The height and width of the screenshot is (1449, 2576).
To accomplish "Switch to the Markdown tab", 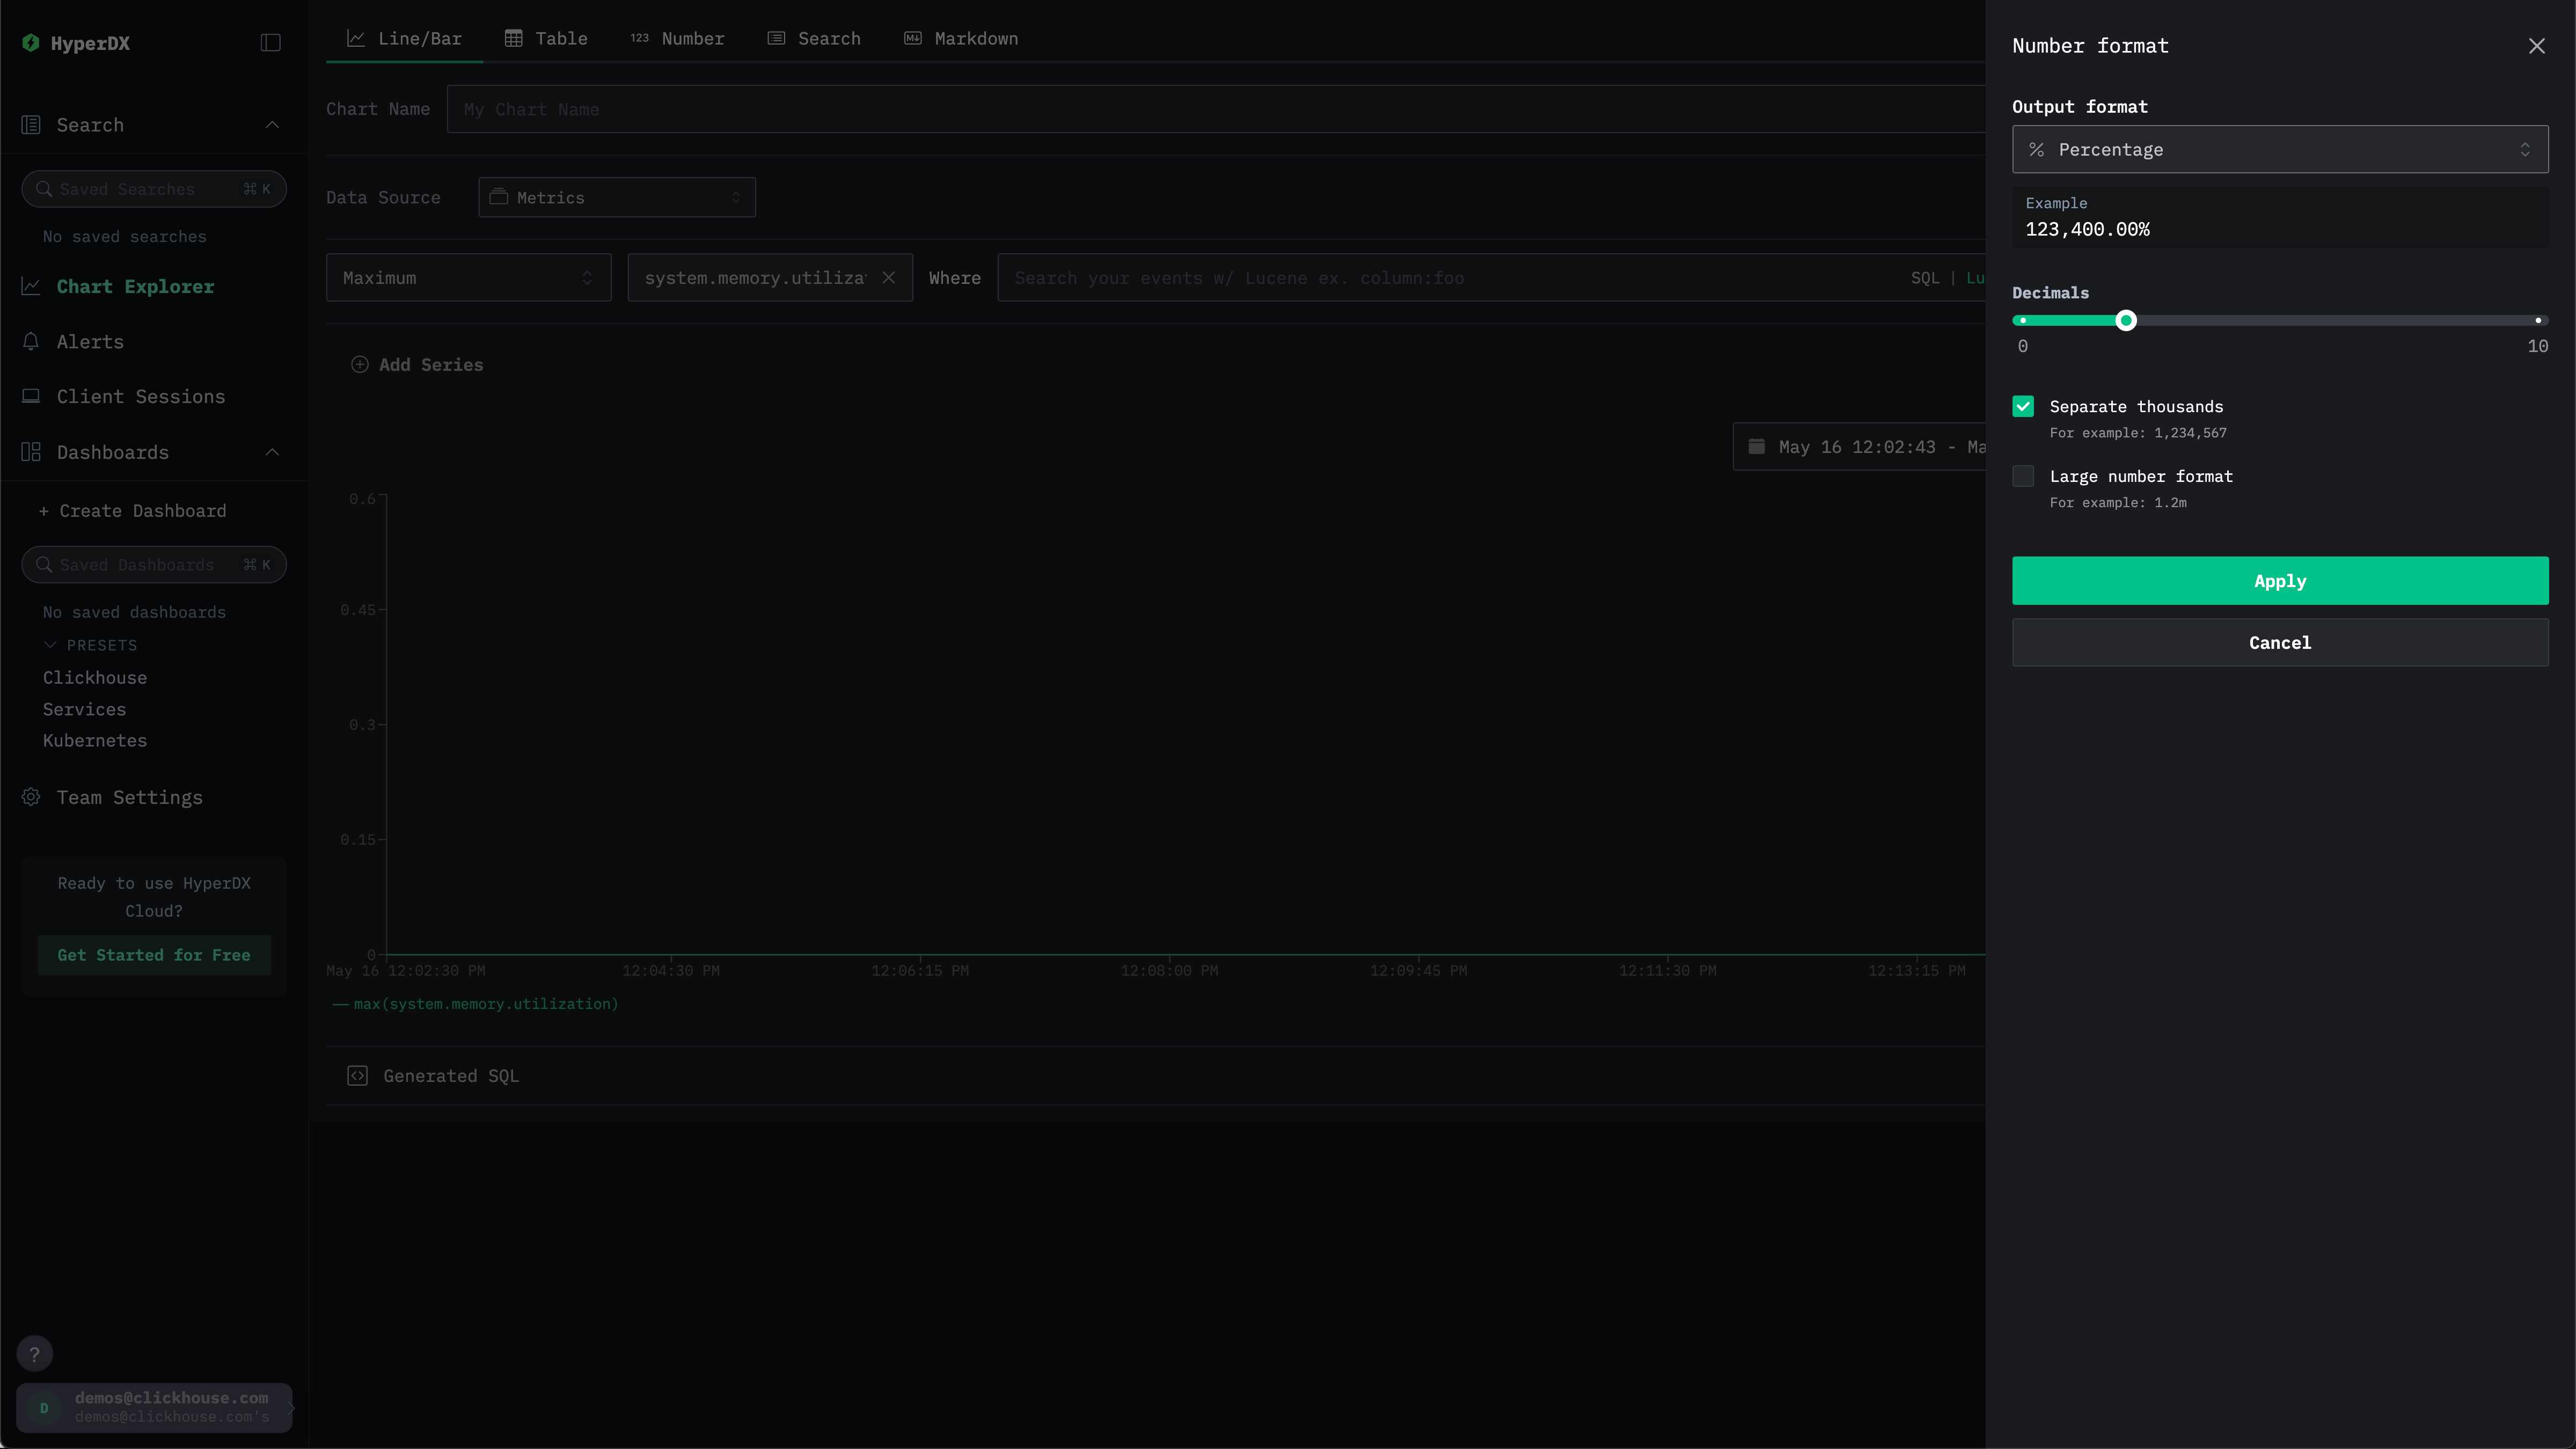I will [x=961, y=39].
